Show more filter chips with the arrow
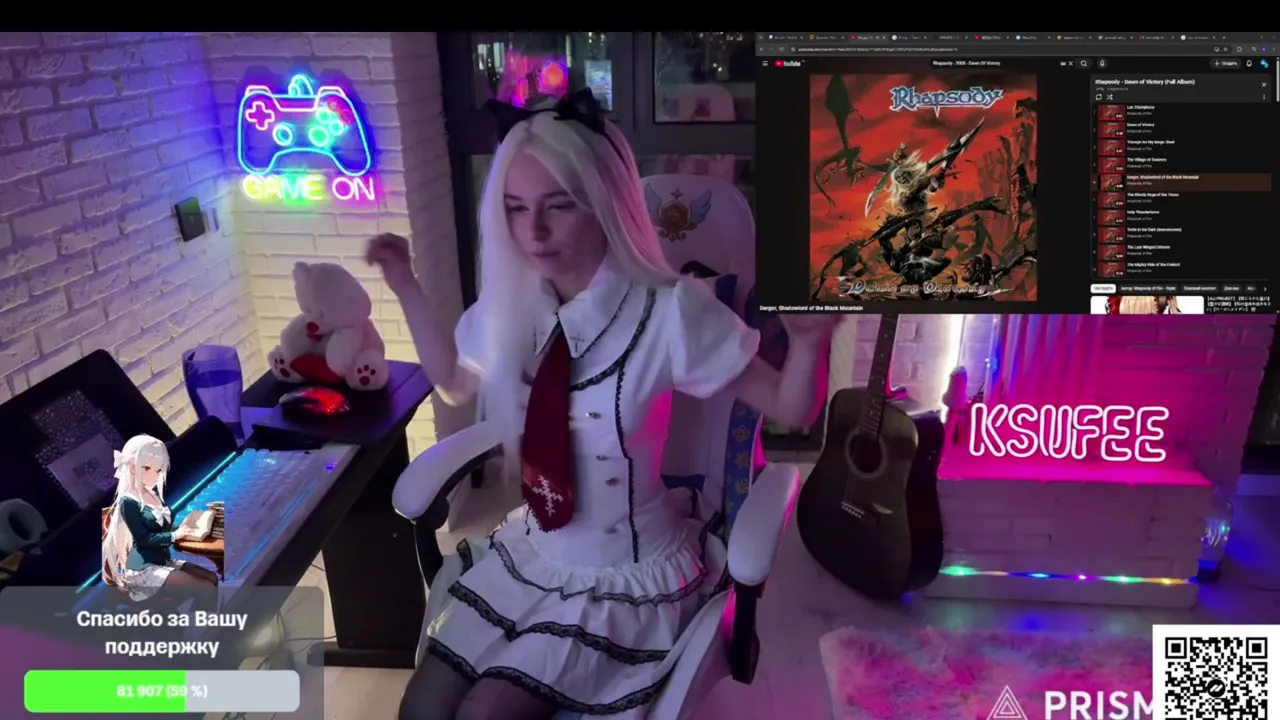 pos(1264,288)
